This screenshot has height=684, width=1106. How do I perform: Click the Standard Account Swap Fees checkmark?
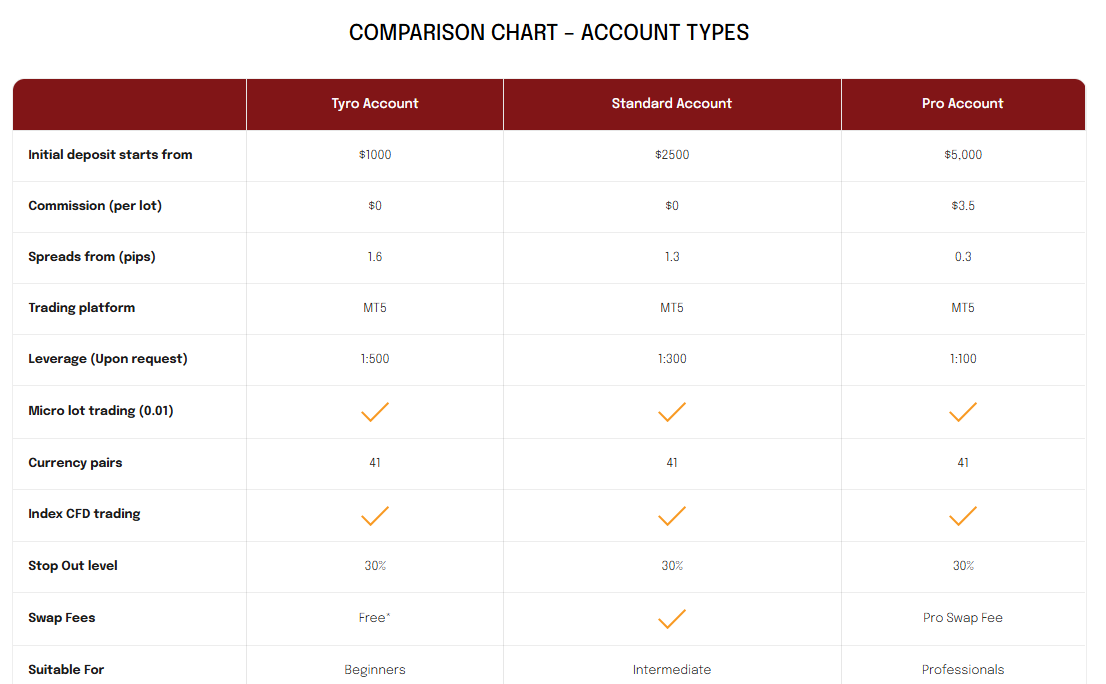[x=672, y=619]
